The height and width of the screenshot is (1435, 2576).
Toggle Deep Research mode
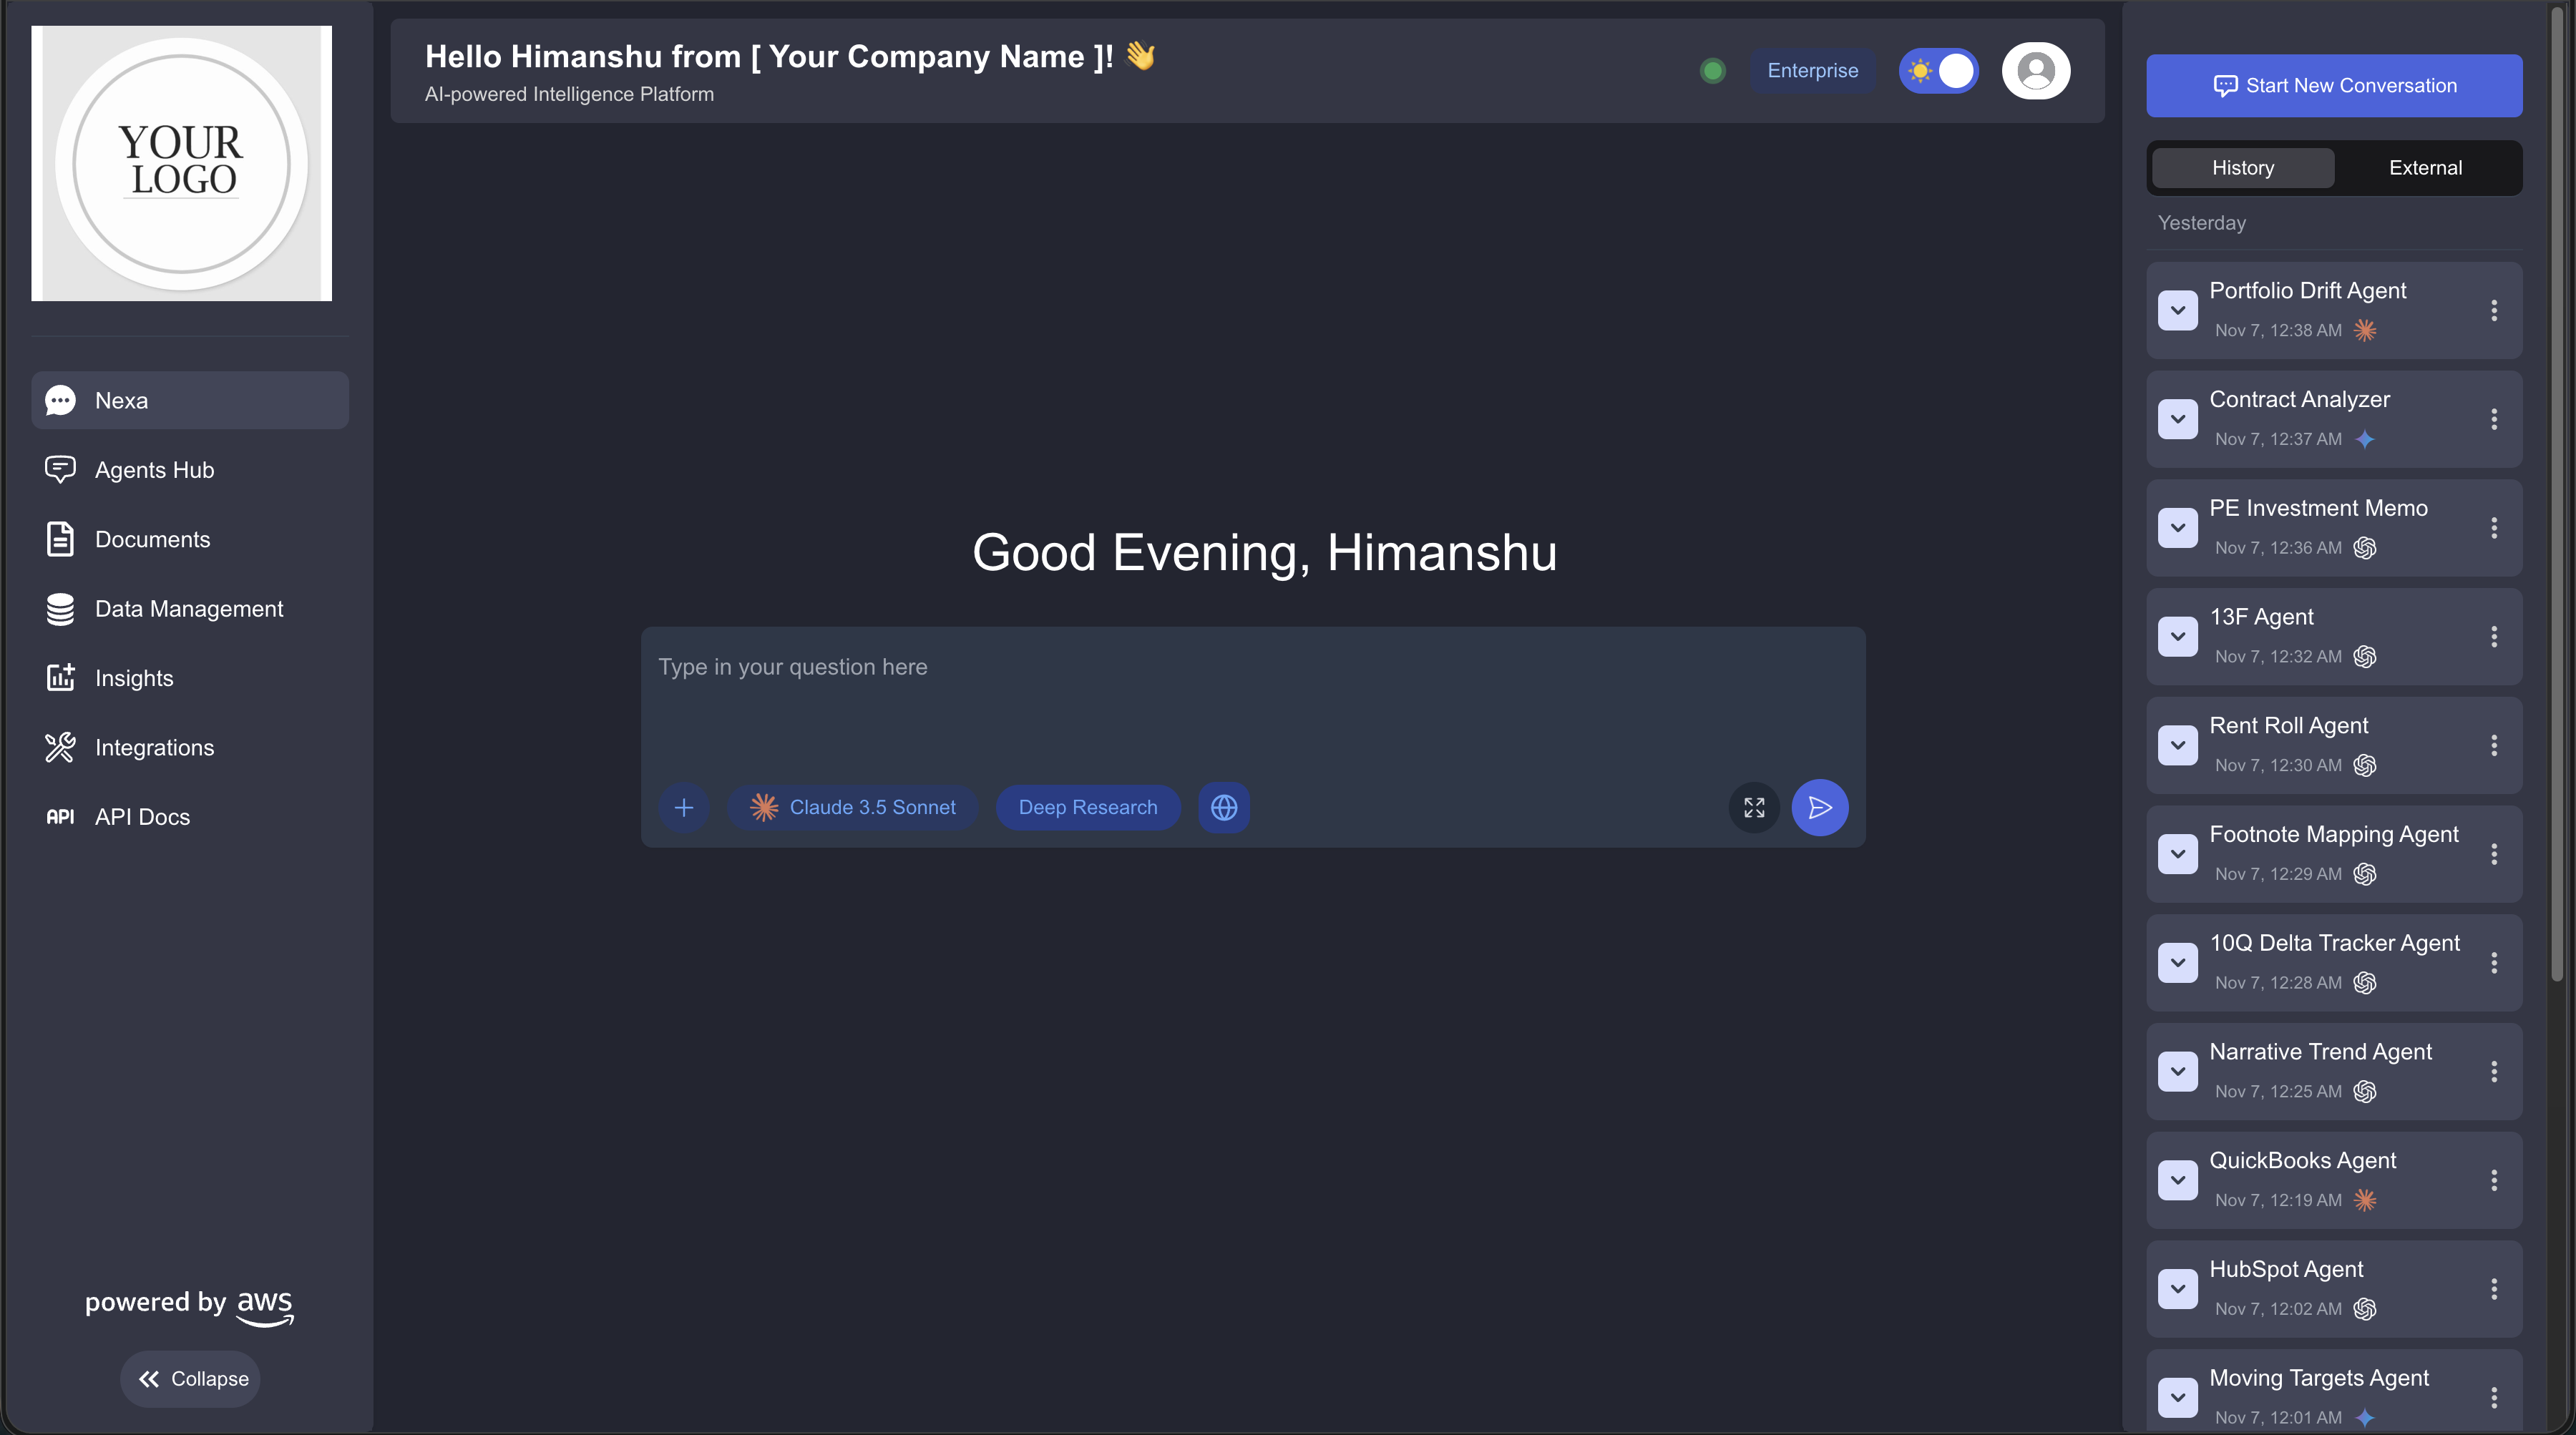pyautogui.click(x=1088, y=807)
